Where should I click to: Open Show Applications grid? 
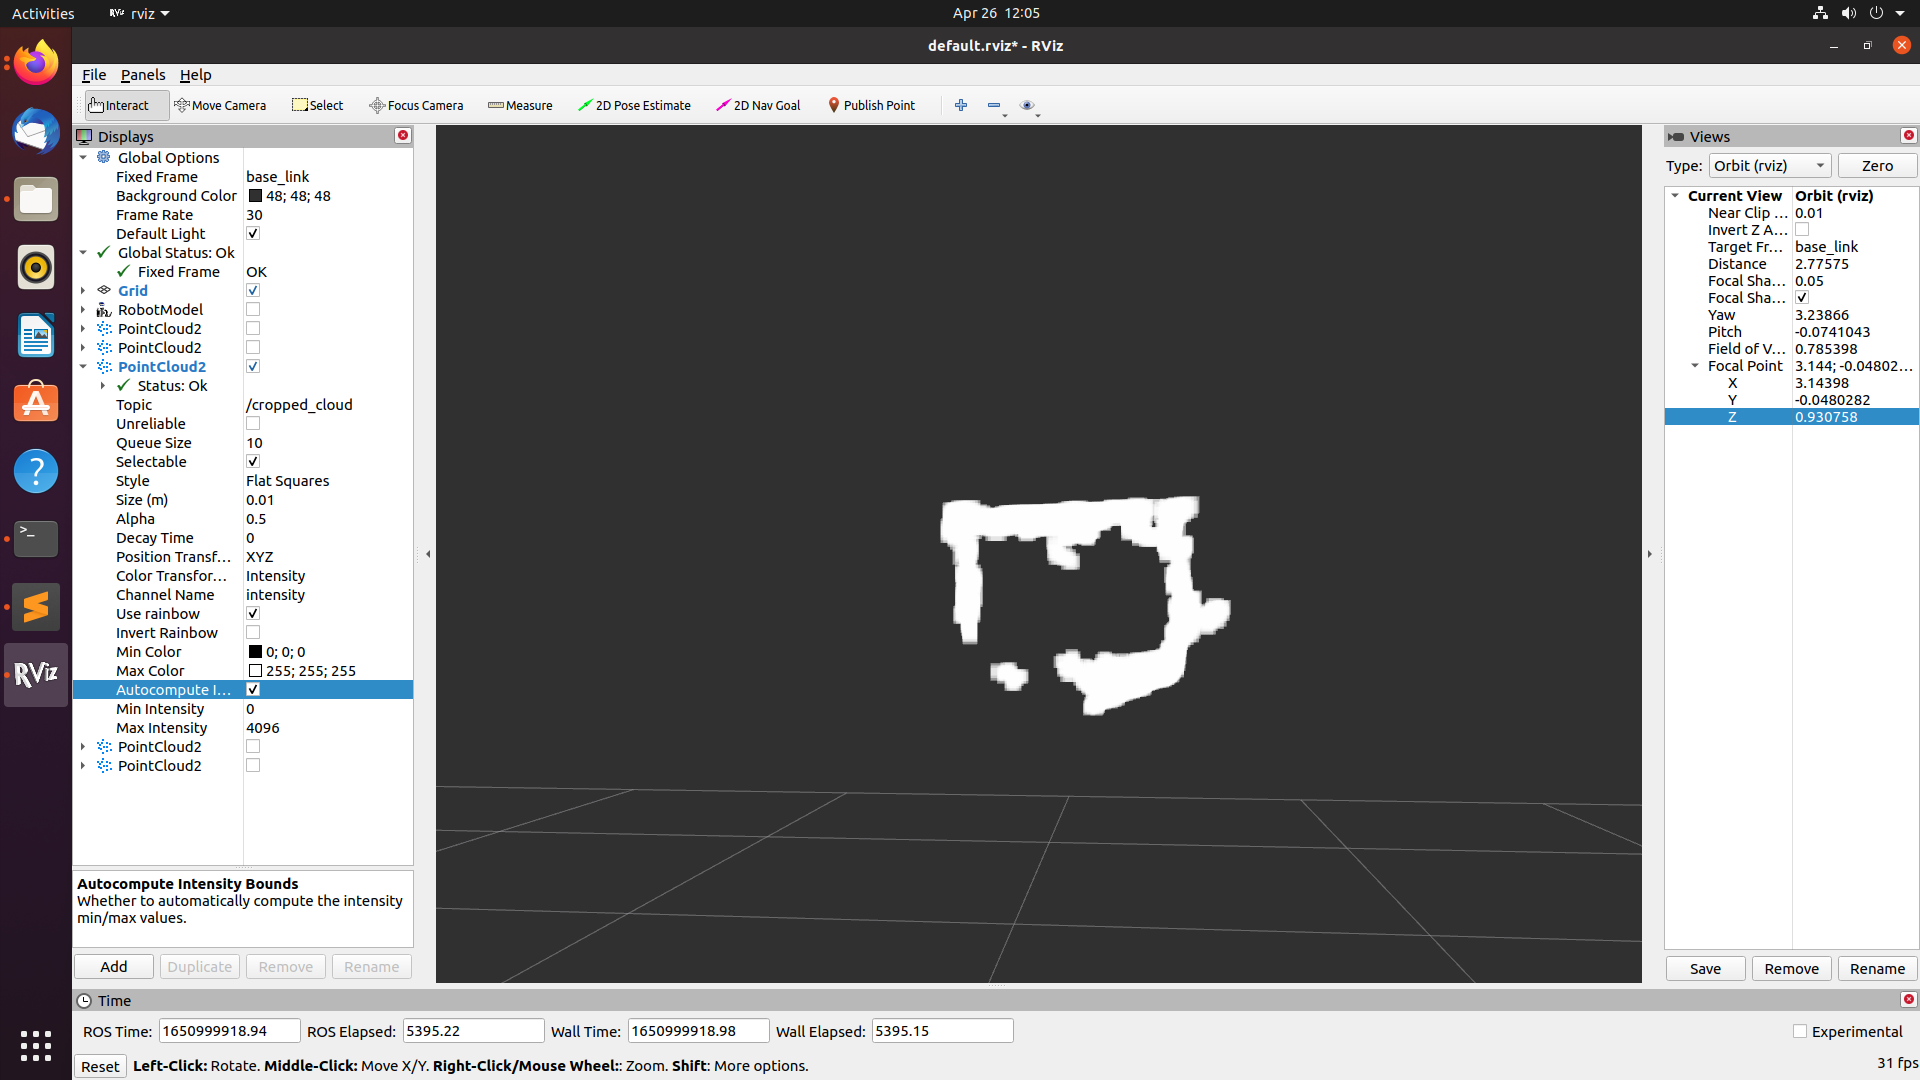[x=36, y=1046]
